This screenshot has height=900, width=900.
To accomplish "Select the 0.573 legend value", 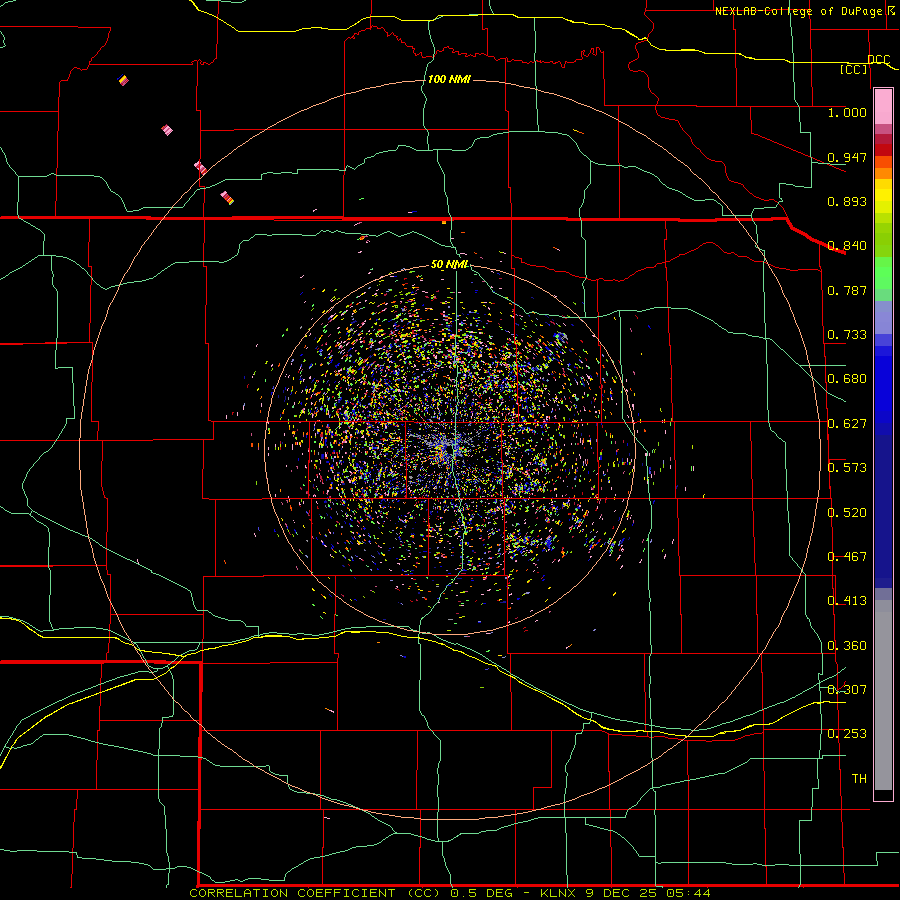I will pyautogui.click(x=847, y=468).
